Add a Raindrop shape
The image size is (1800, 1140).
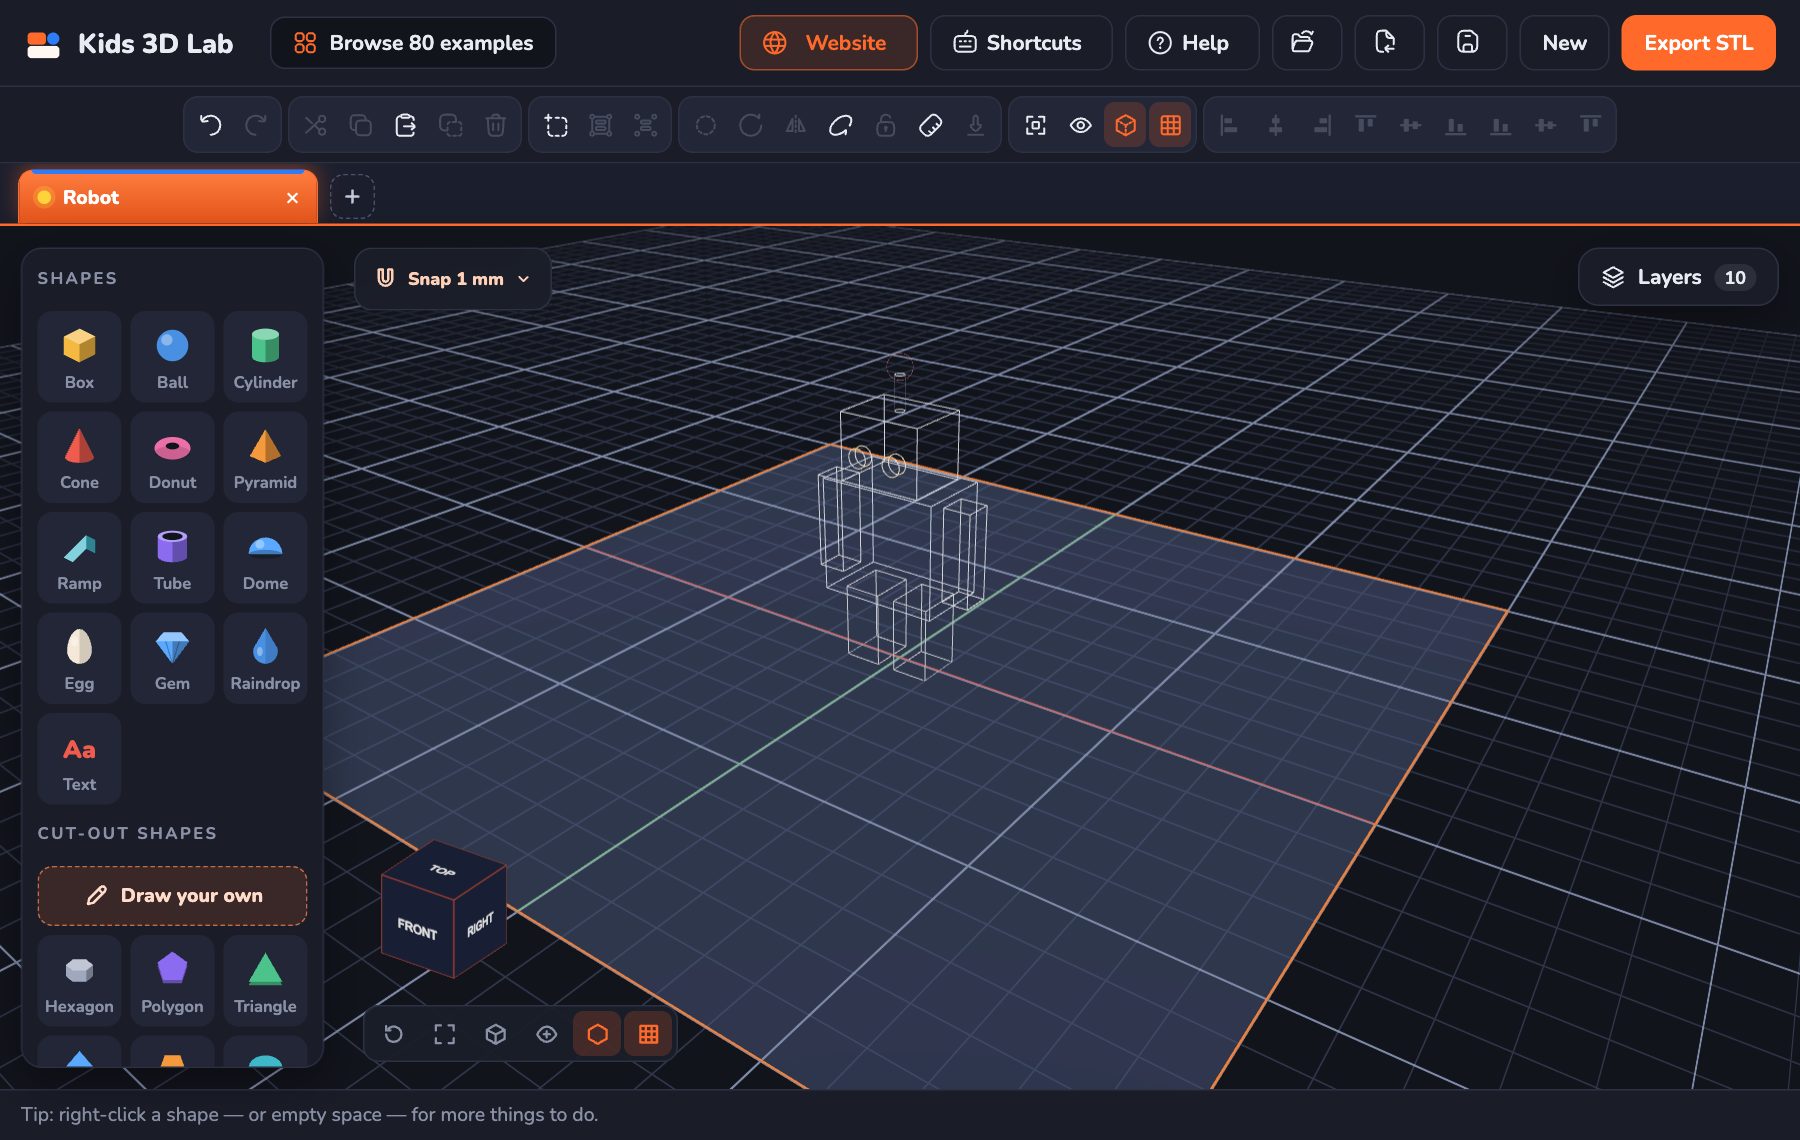pyautogui.click(x=265, y=658)
